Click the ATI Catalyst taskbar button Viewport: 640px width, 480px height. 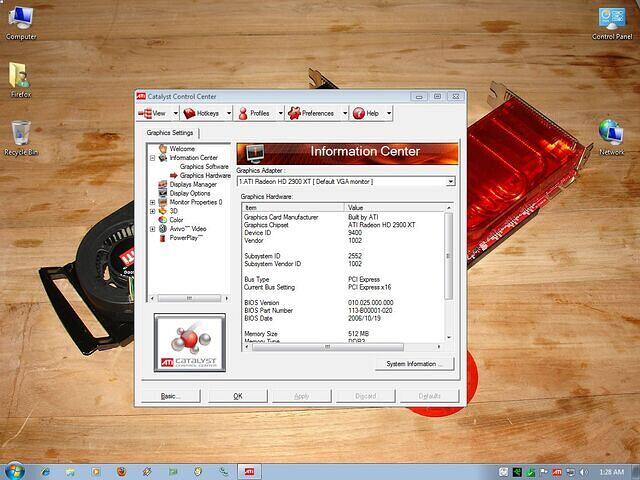click(x=249, y=472)
